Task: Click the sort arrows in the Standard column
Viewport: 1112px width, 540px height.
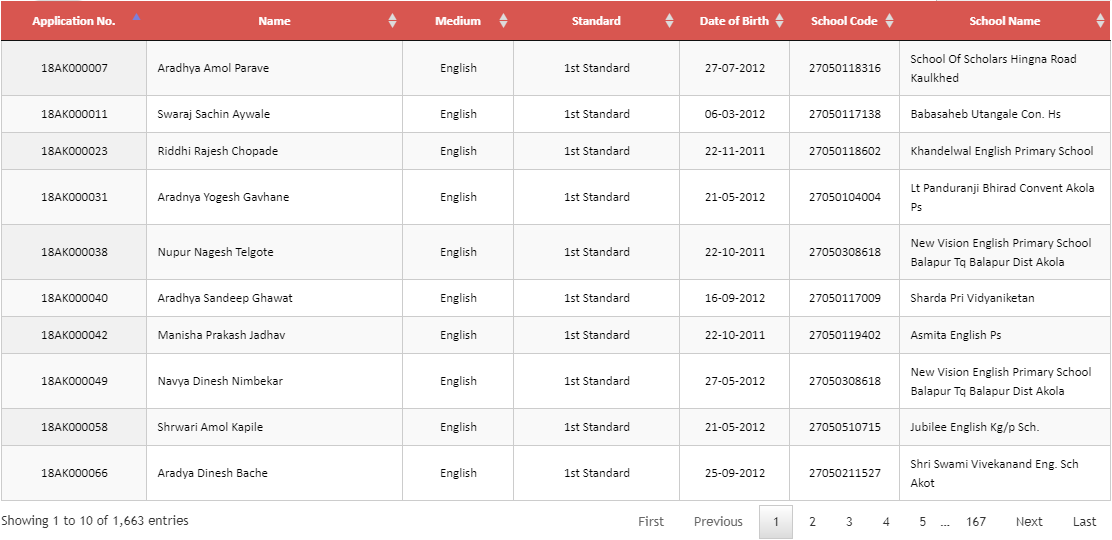Action: (x=669, y=21)
